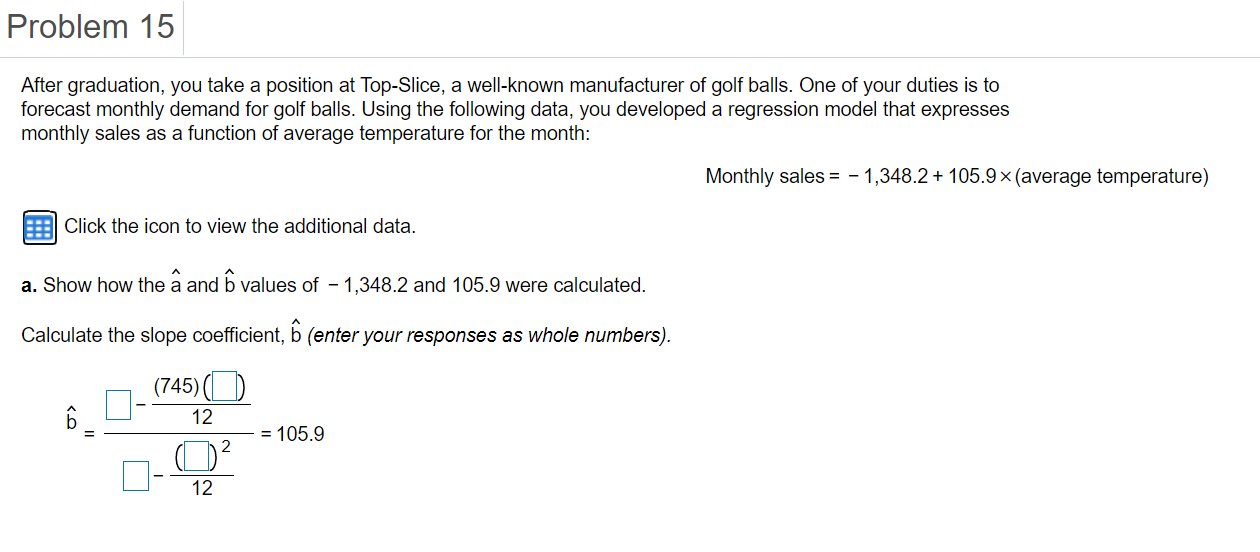This screenshot has height=552, width=1260.
Task: Click '(average temperature)' in the equation
Action: click(1112, 177)
